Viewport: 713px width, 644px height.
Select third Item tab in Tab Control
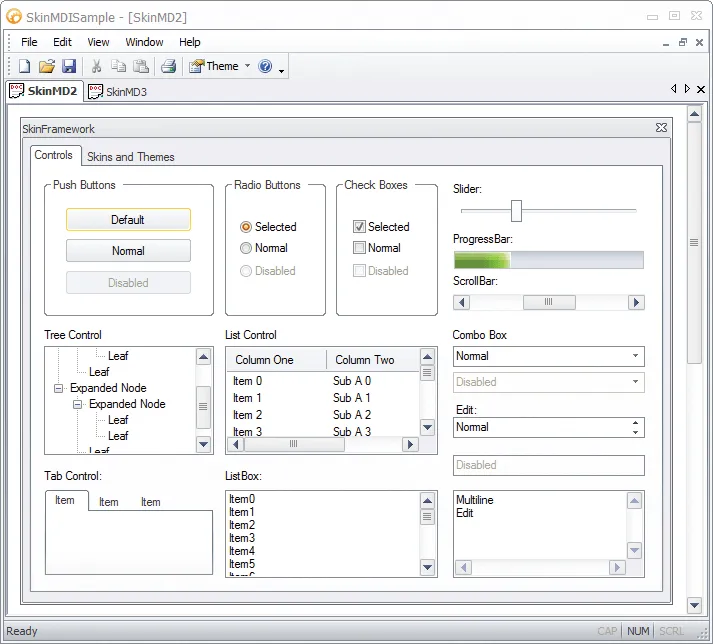point(151,502)
